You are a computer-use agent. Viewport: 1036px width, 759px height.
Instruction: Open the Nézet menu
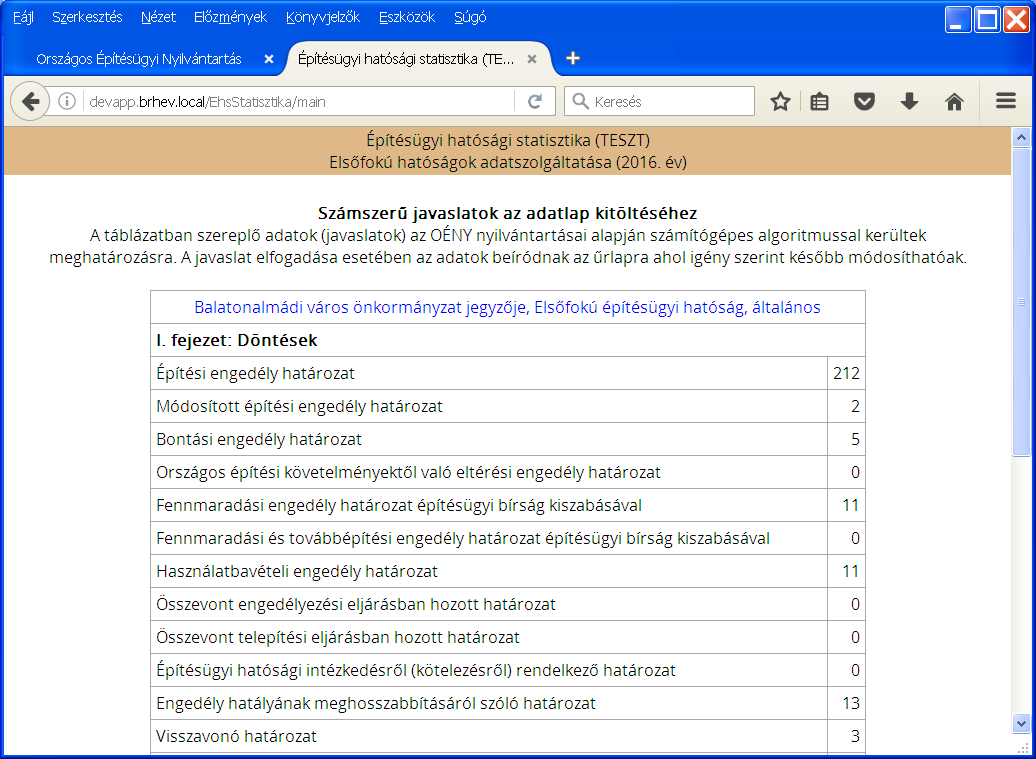(159, 17)
